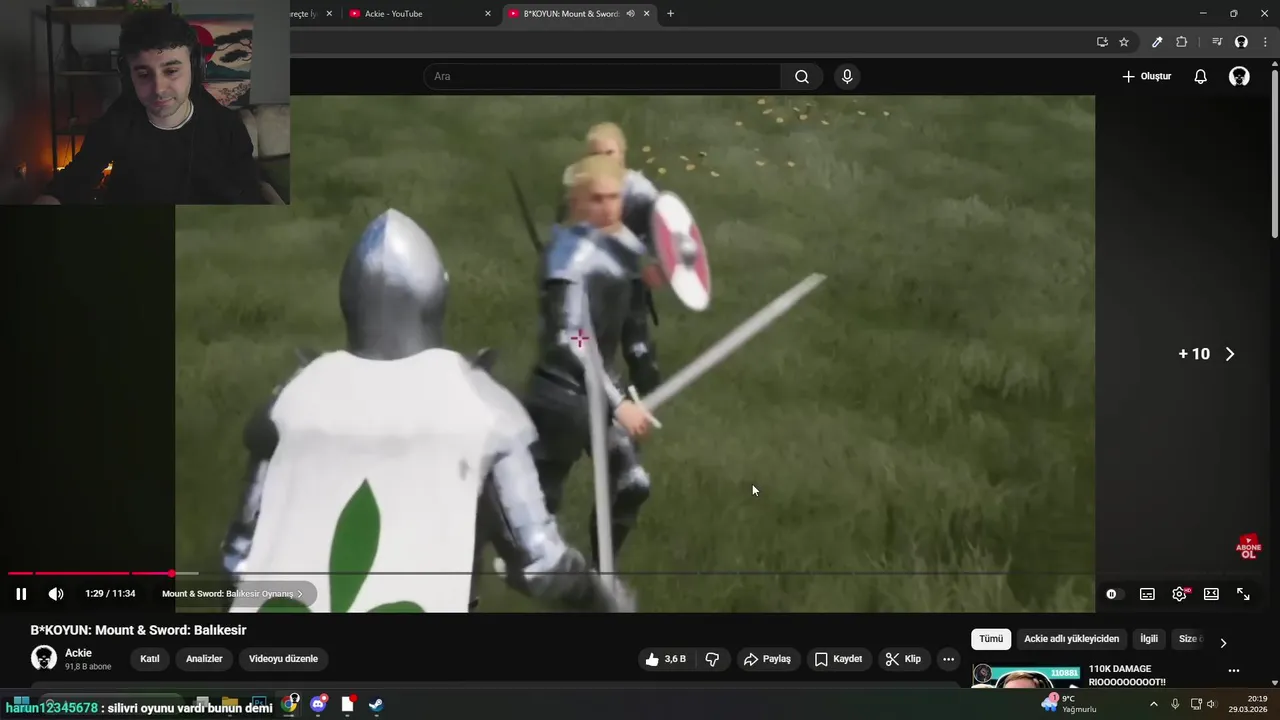This screenshot has width=1280, height=720.
Task: Click the microphone tray icon
Action: (1175, 704)
